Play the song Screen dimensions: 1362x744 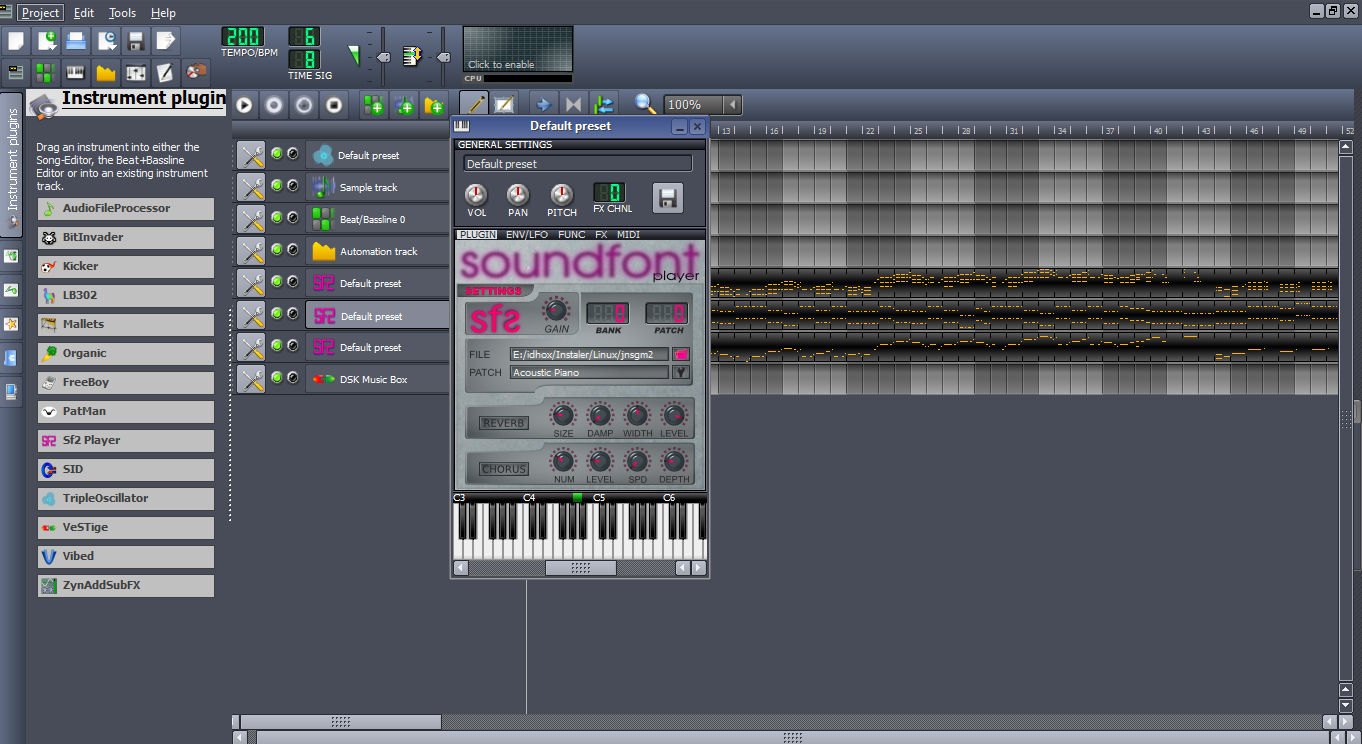[245, 104]
